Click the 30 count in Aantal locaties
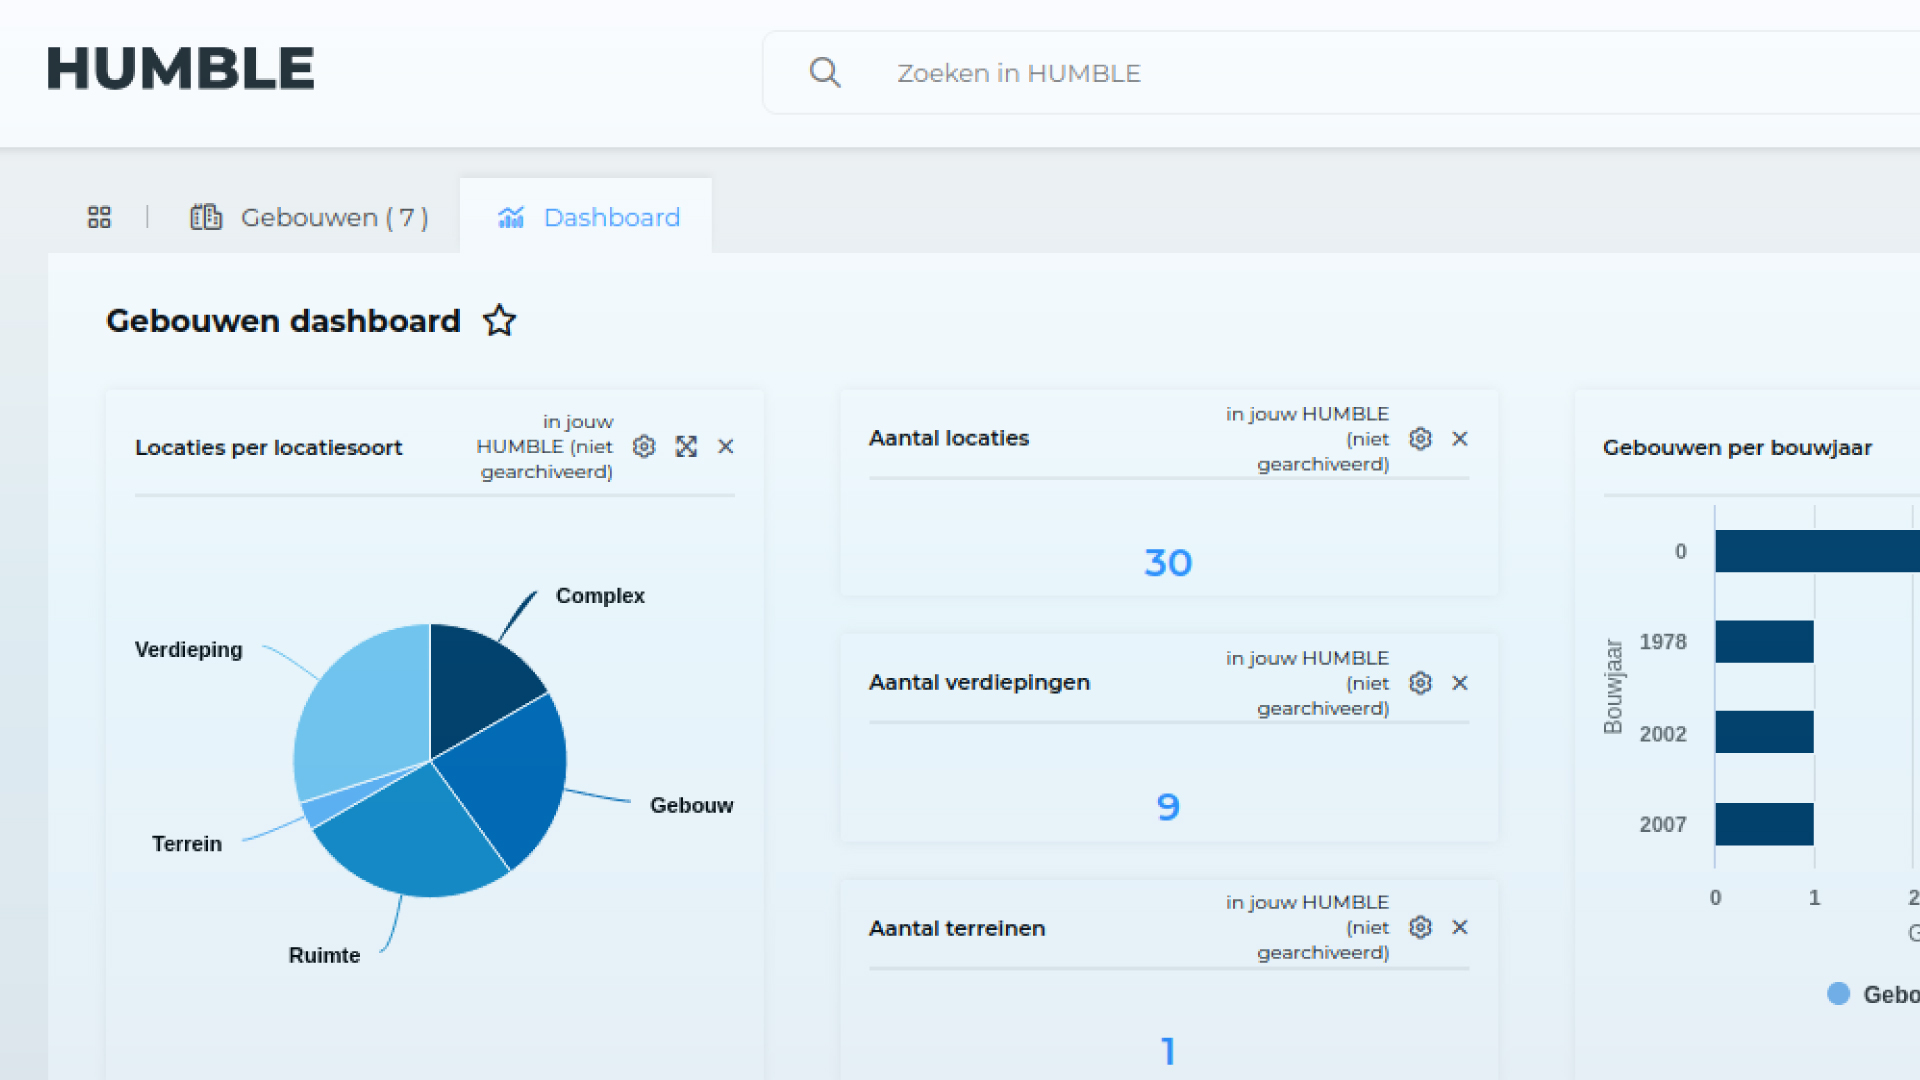The width and height of the screenshot is (1920, 1080). click(1168, 563)
